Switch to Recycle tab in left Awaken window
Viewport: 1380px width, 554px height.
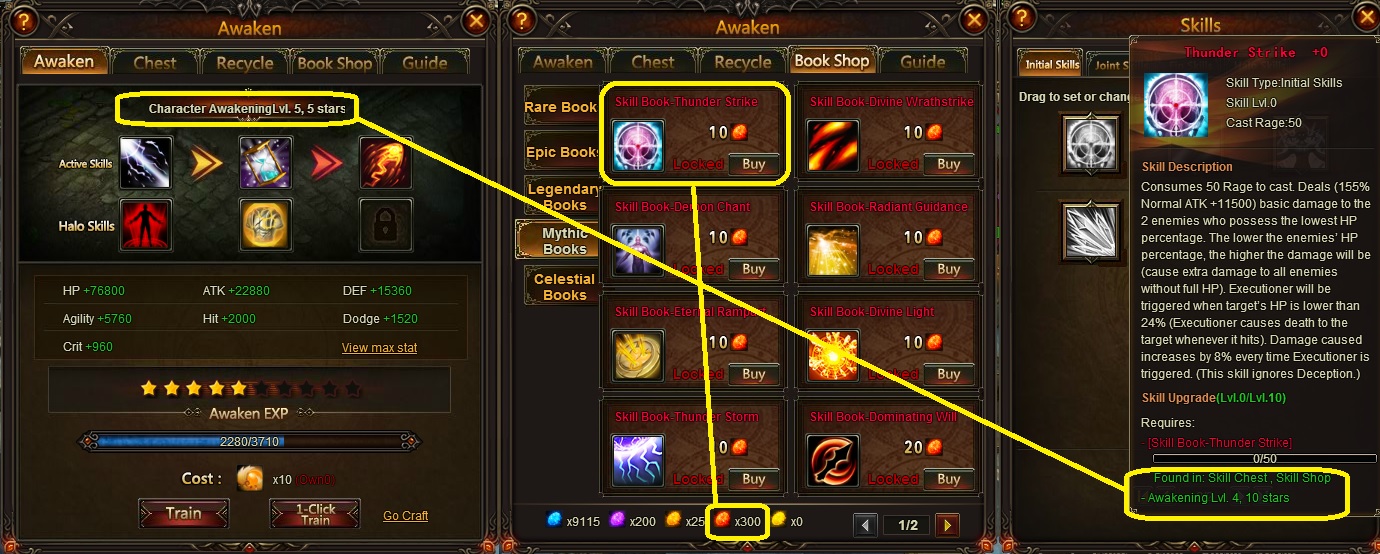pyautogui.click(x=245, y=62)
